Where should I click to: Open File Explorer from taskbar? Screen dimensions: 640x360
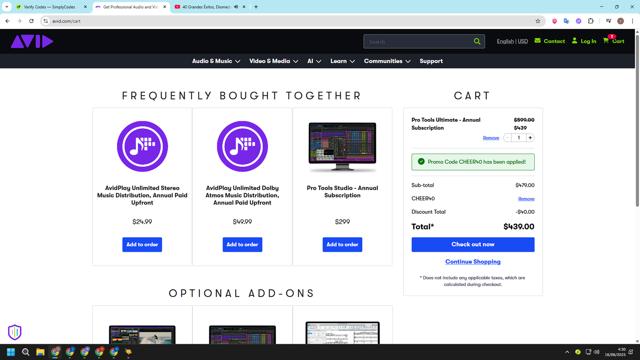click(40, 352)
